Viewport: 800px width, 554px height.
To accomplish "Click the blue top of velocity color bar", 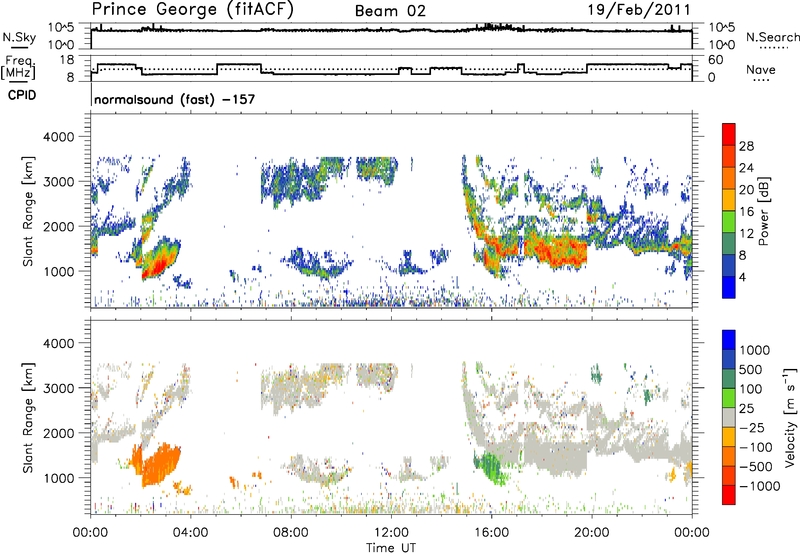I will pyautogui.click(x=729, y=340).
